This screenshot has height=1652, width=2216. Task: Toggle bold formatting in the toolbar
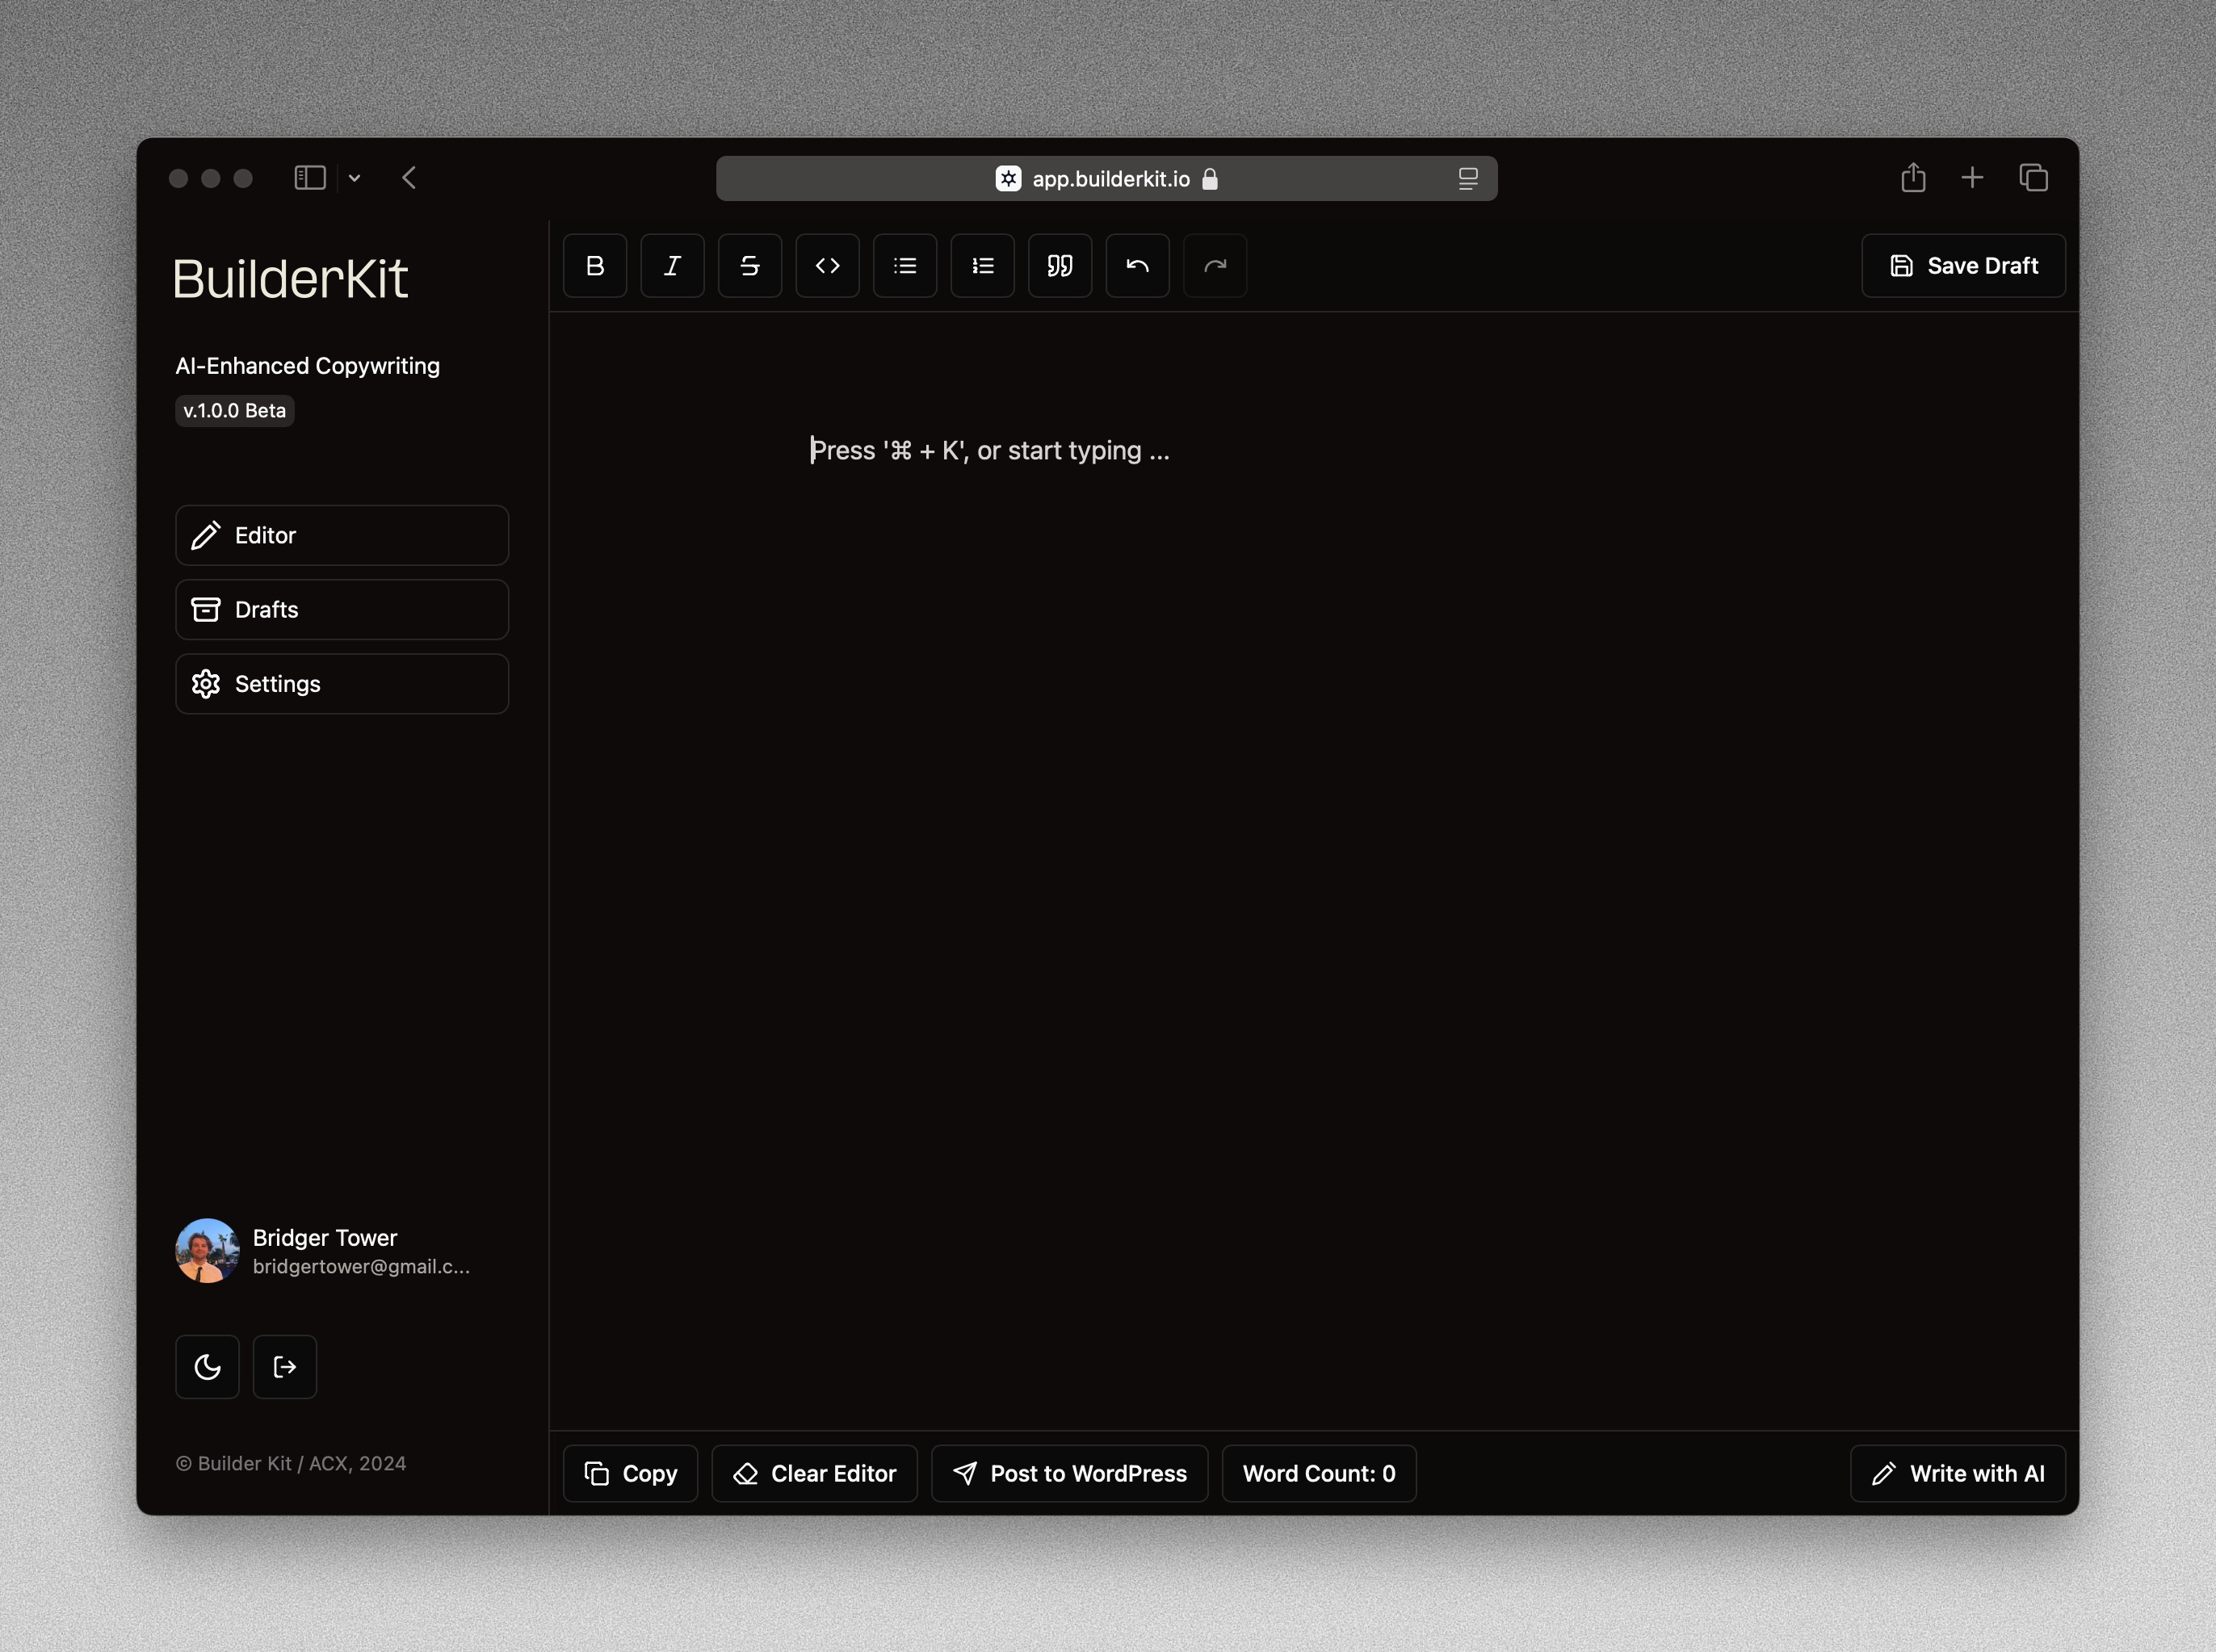tap(595, 266)
